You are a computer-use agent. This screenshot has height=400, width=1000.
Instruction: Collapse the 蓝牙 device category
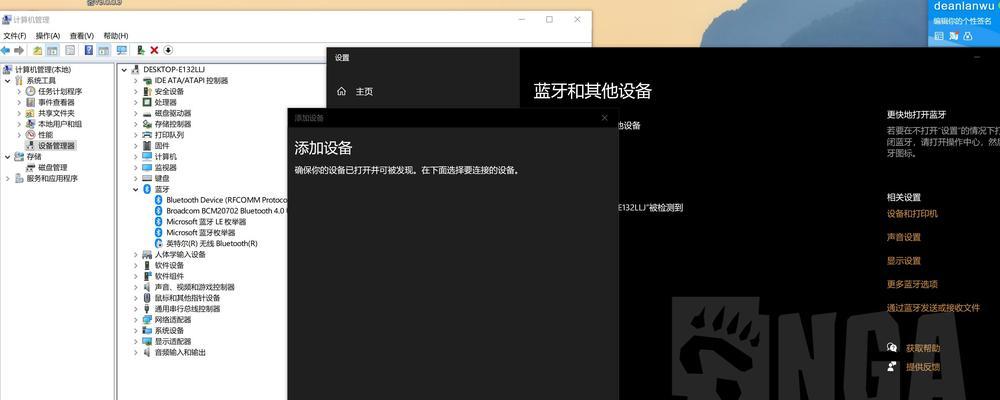tap(136, 189)
